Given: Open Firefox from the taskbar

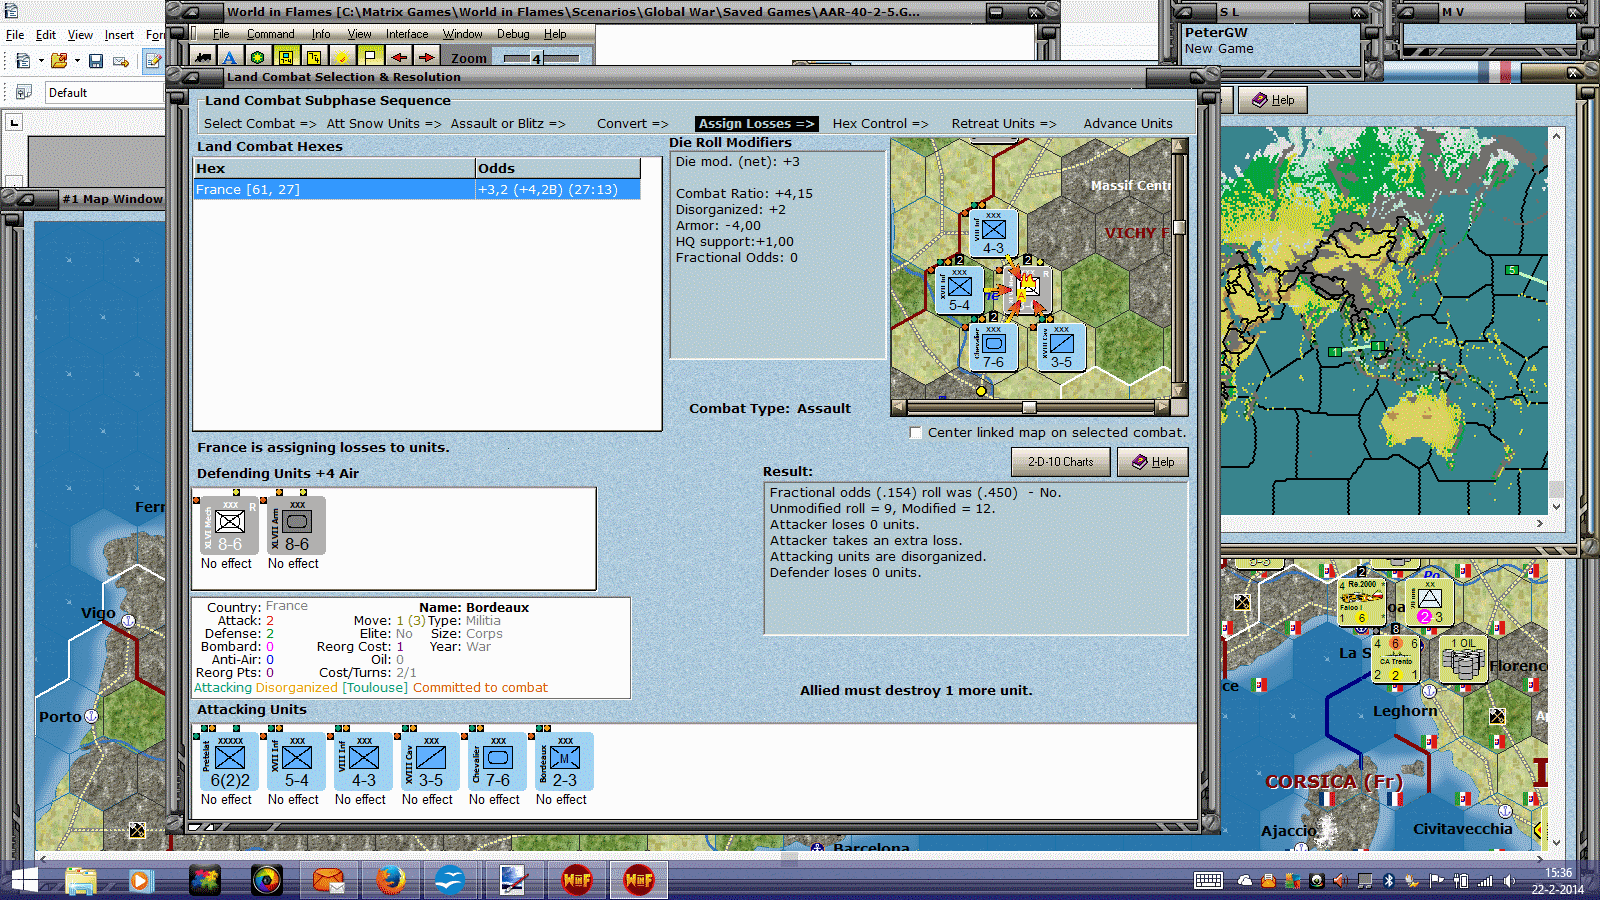Looking at the screenshot, I should [x=391, y=880].
